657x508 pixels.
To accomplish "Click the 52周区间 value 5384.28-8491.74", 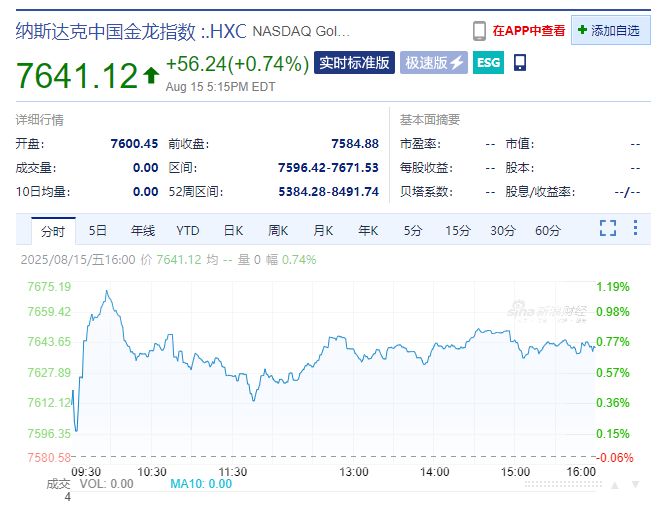I will click(x=328, y=192).
